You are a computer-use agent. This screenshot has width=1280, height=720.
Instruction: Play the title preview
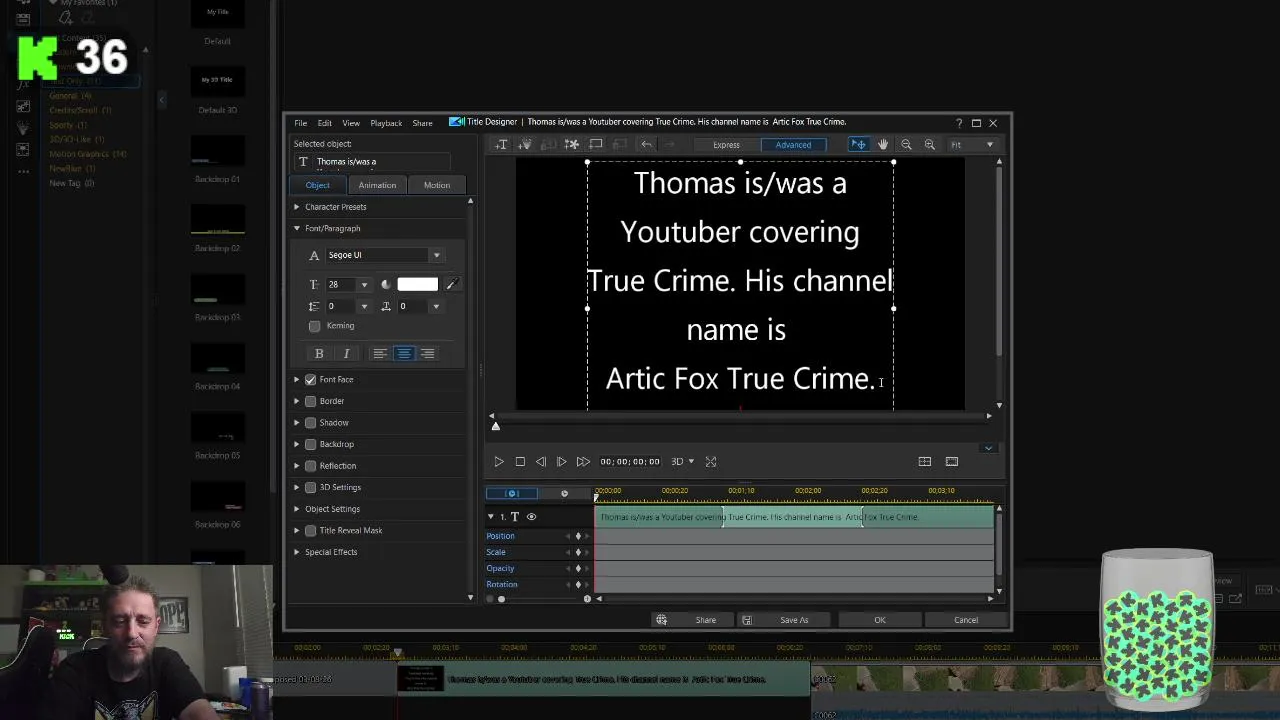(499, 461)
